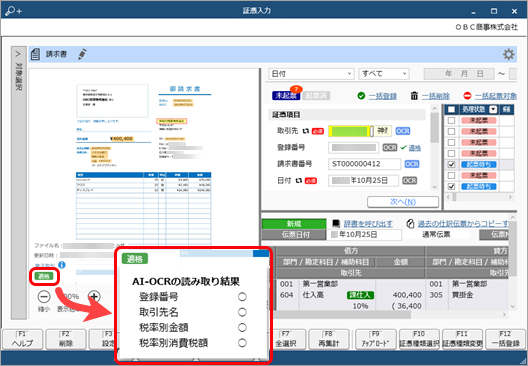Click the list's left scroll arrow

448,197
